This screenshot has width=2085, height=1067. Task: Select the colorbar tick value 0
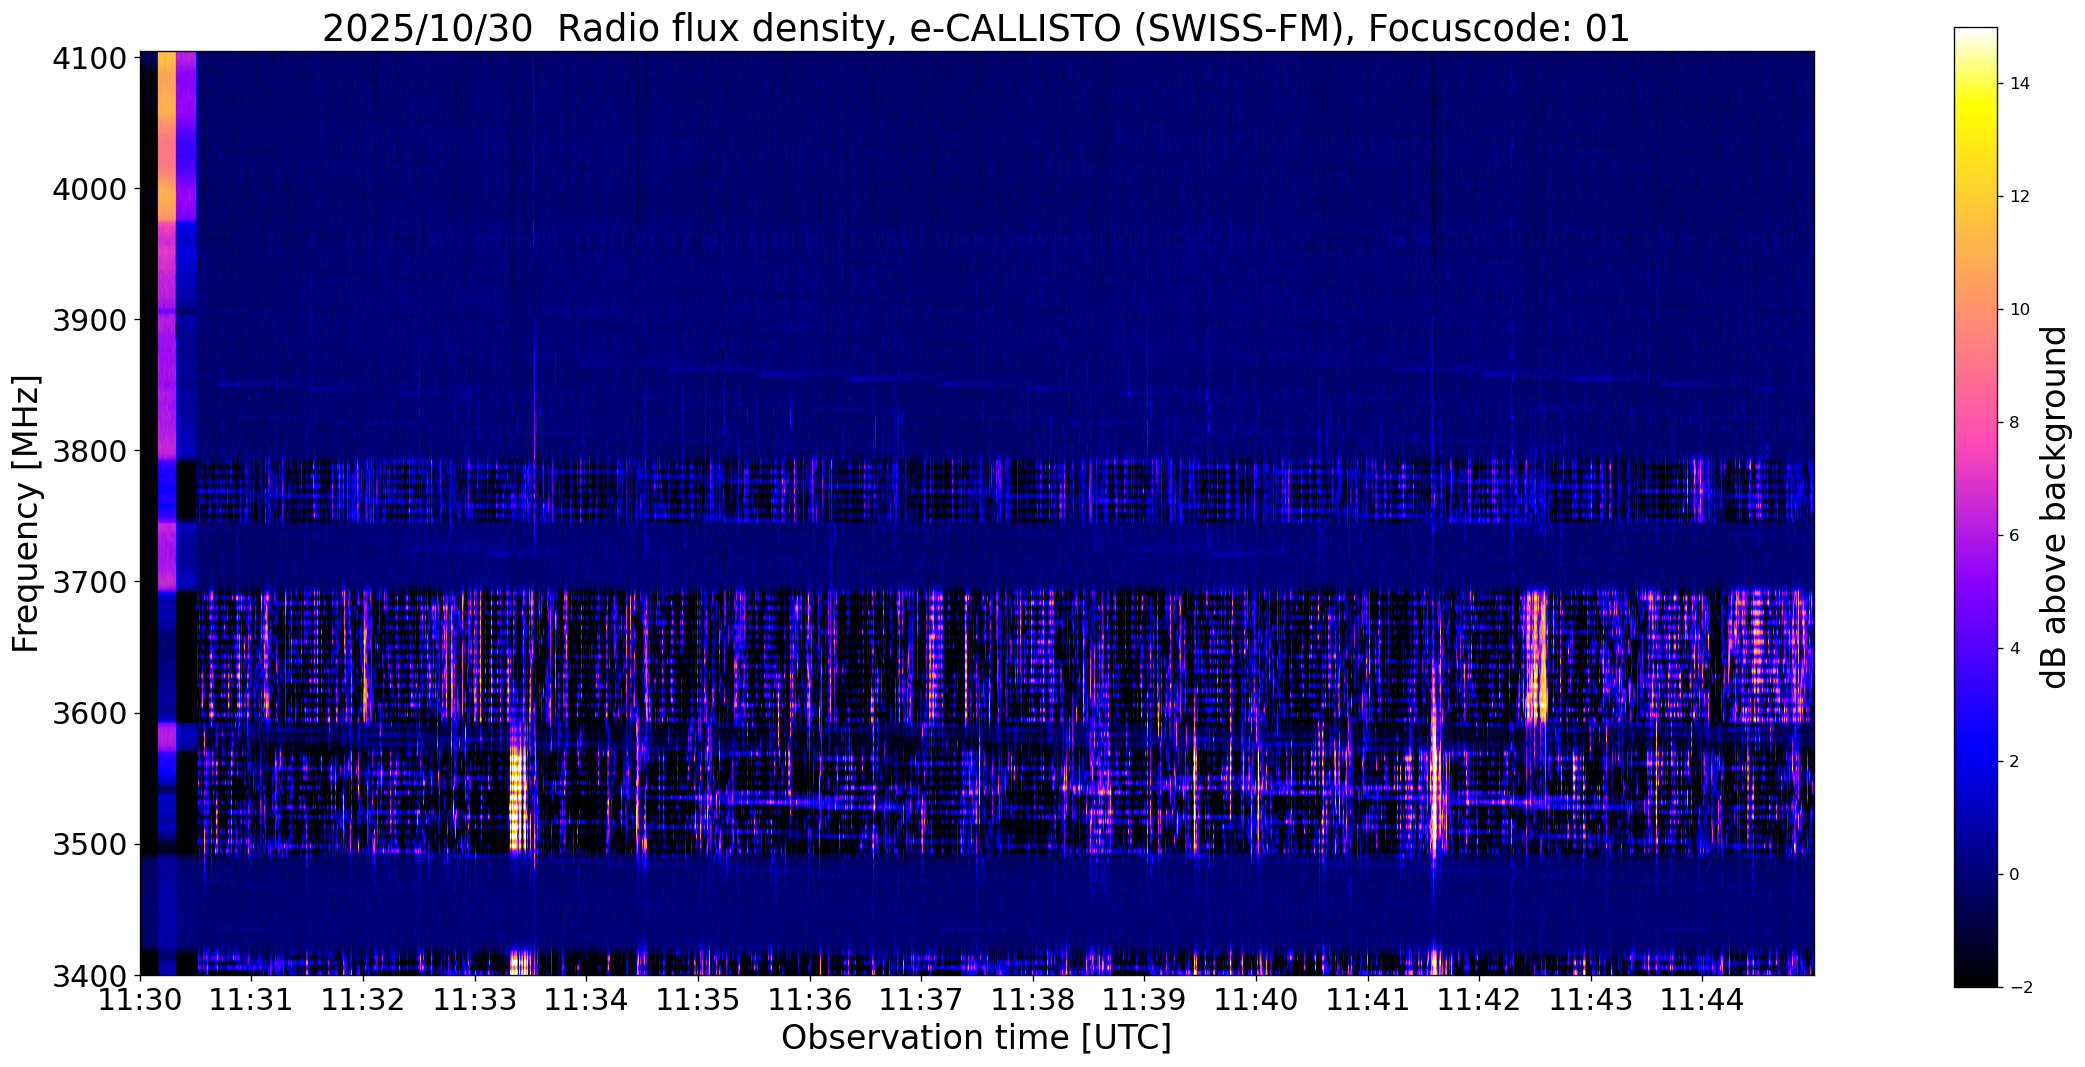pos(2014,875)
